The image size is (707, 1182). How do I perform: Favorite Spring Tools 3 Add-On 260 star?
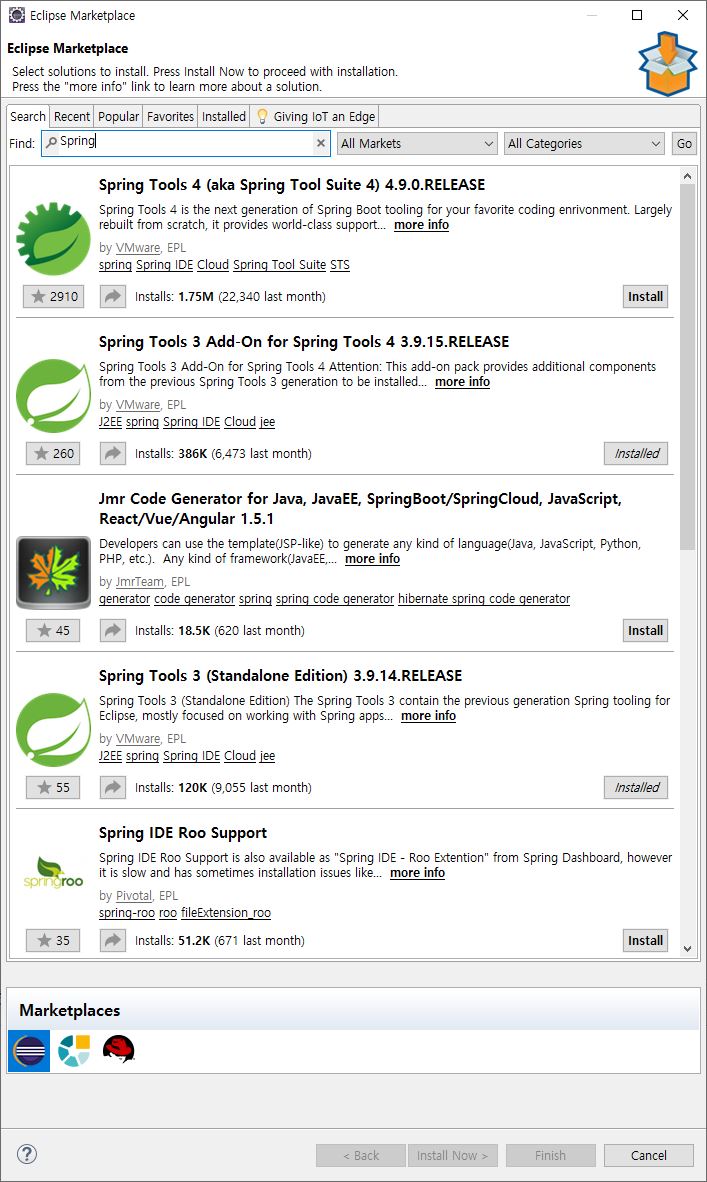[x=53, y=453]
